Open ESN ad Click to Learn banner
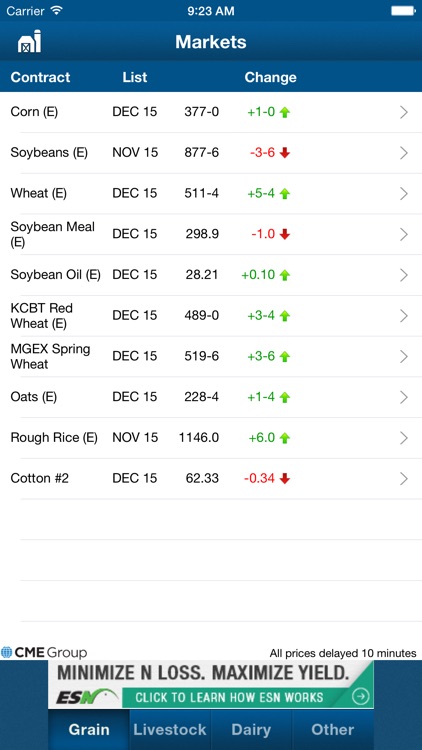The image size is (422, 750). [211, 684]
